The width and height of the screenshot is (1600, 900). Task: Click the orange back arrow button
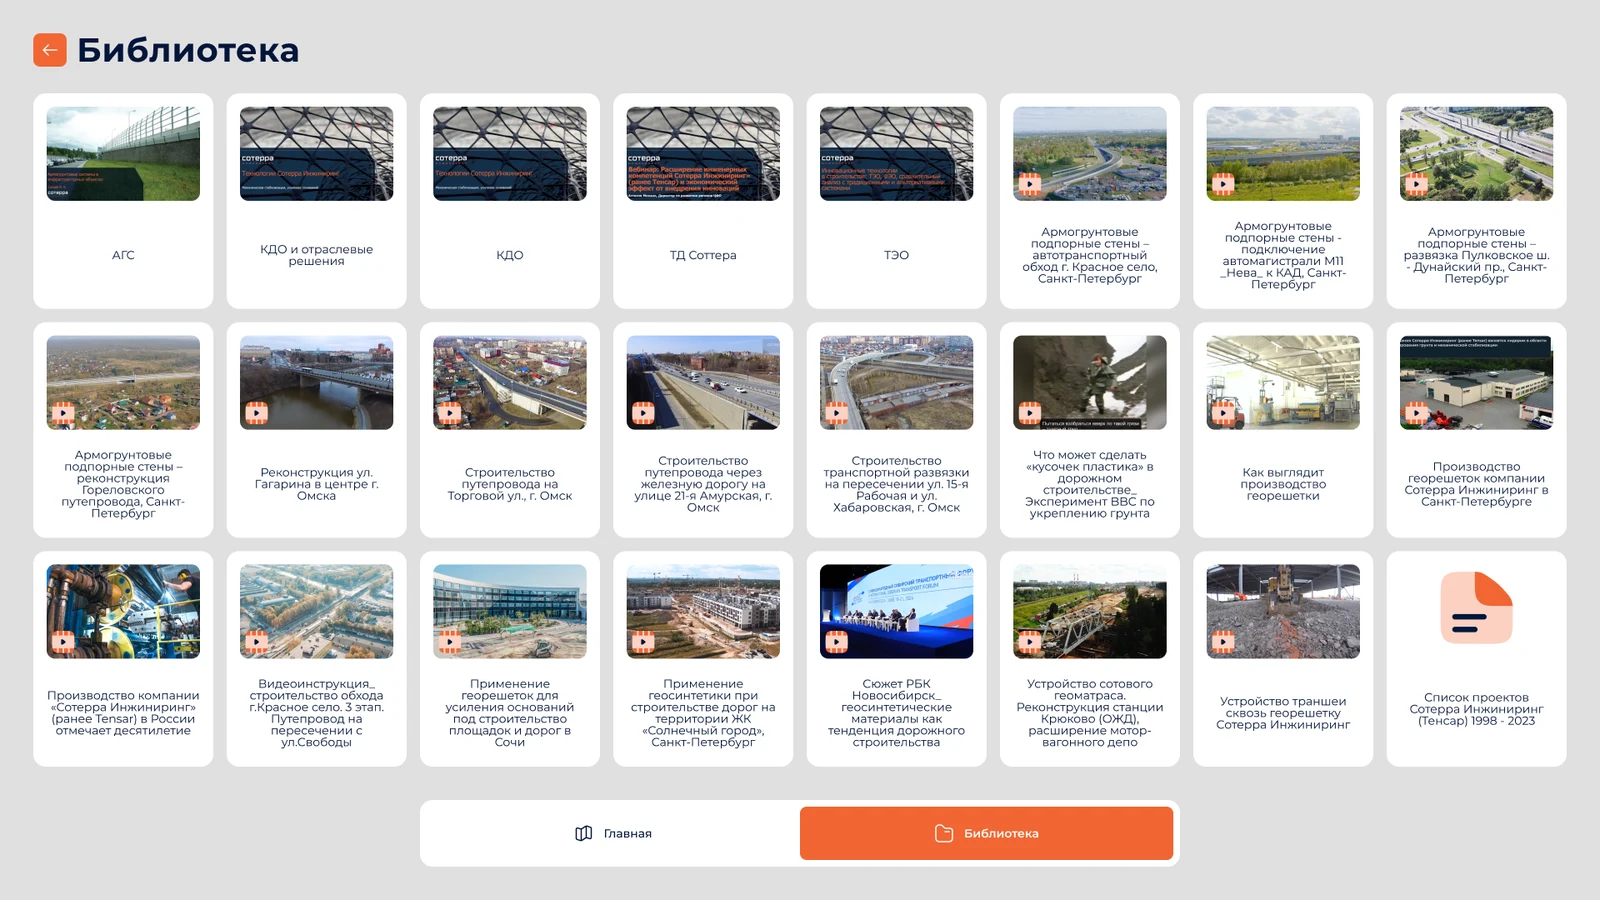point(50,50)
